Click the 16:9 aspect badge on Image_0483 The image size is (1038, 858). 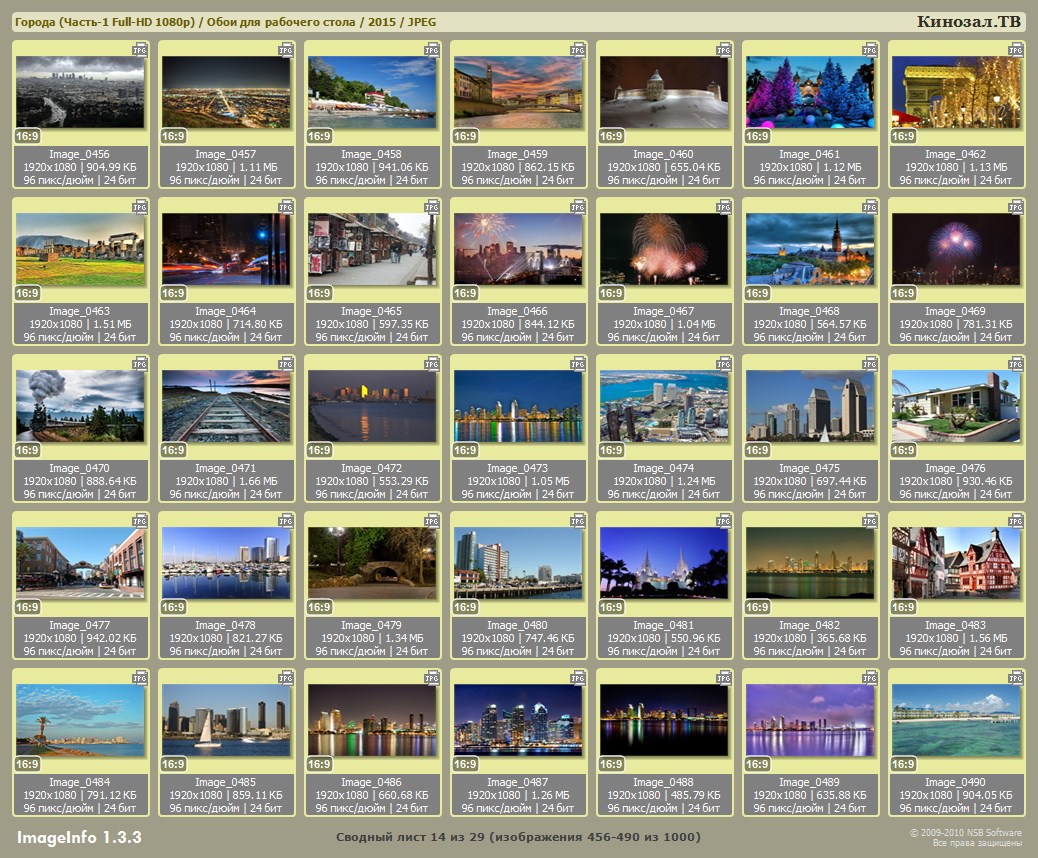pos(904,608)
